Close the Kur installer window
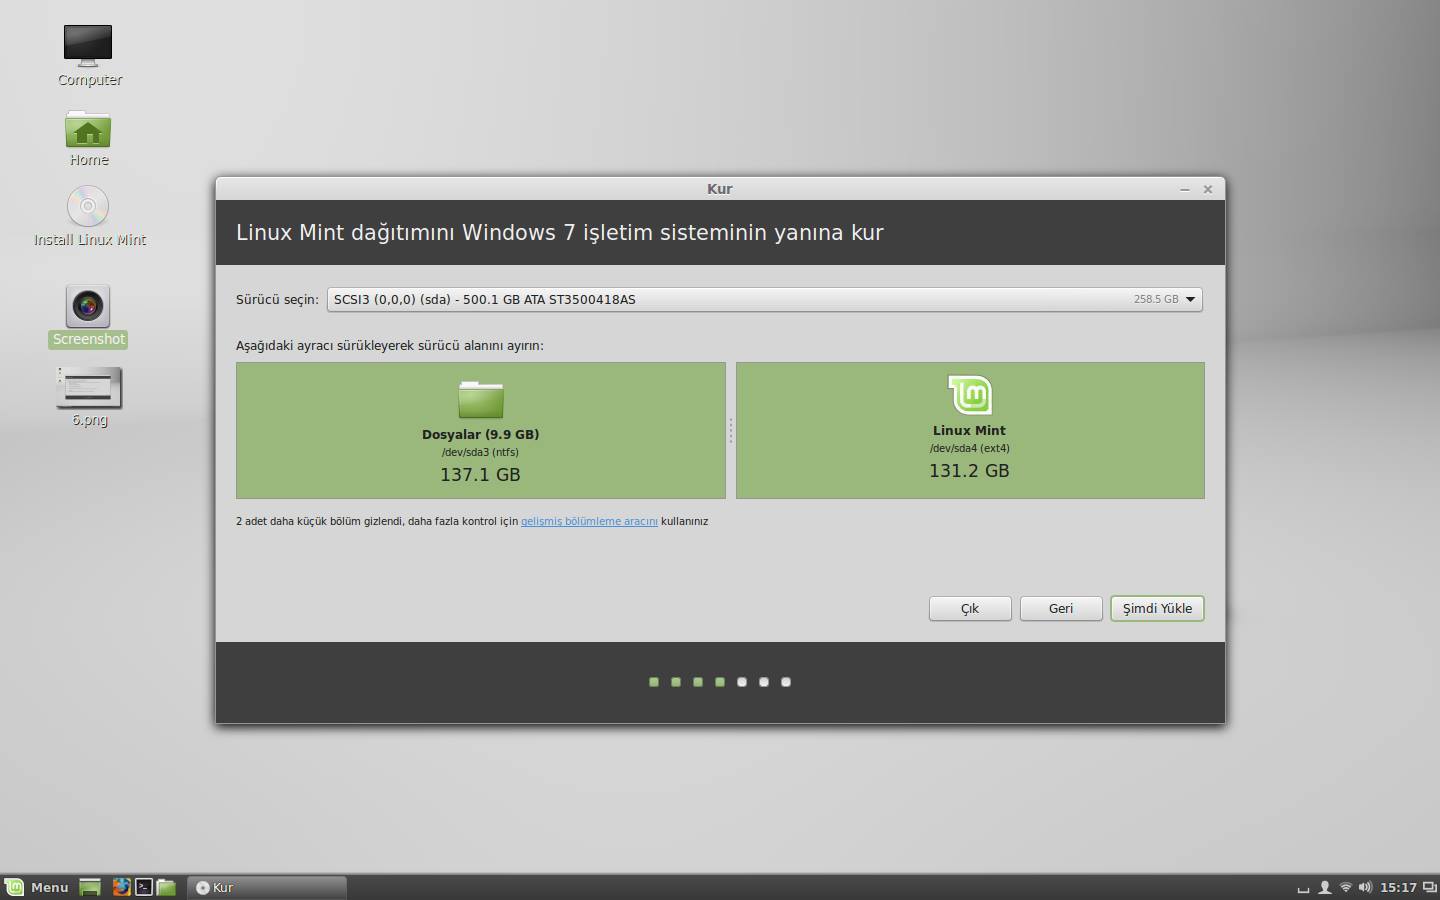 point(1208,189)
